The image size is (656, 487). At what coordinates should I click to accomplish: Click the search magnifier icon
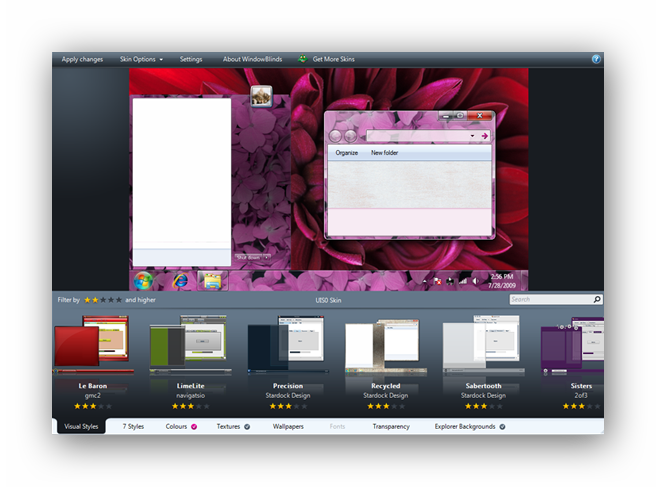point(598,299)
